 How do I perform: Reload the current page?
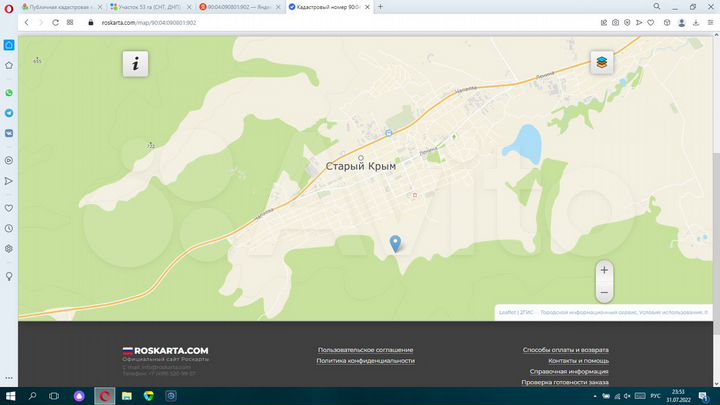point(56,22)
